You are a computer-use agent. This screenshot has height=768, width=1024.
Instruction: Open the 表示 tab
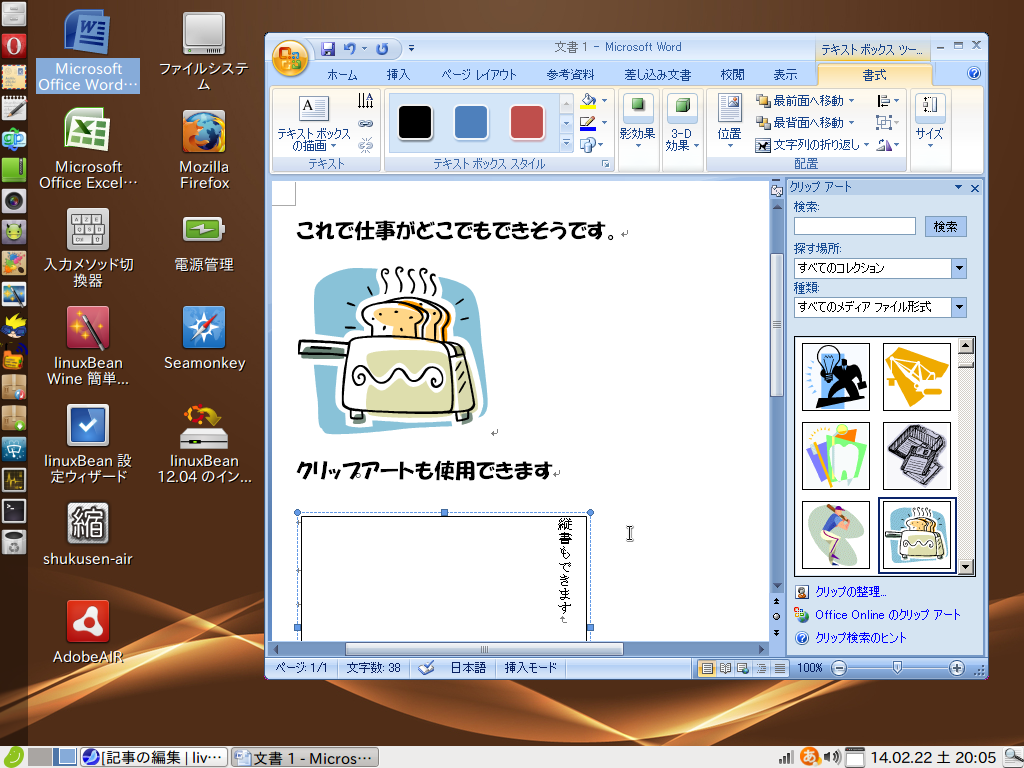tap(786, 74)
